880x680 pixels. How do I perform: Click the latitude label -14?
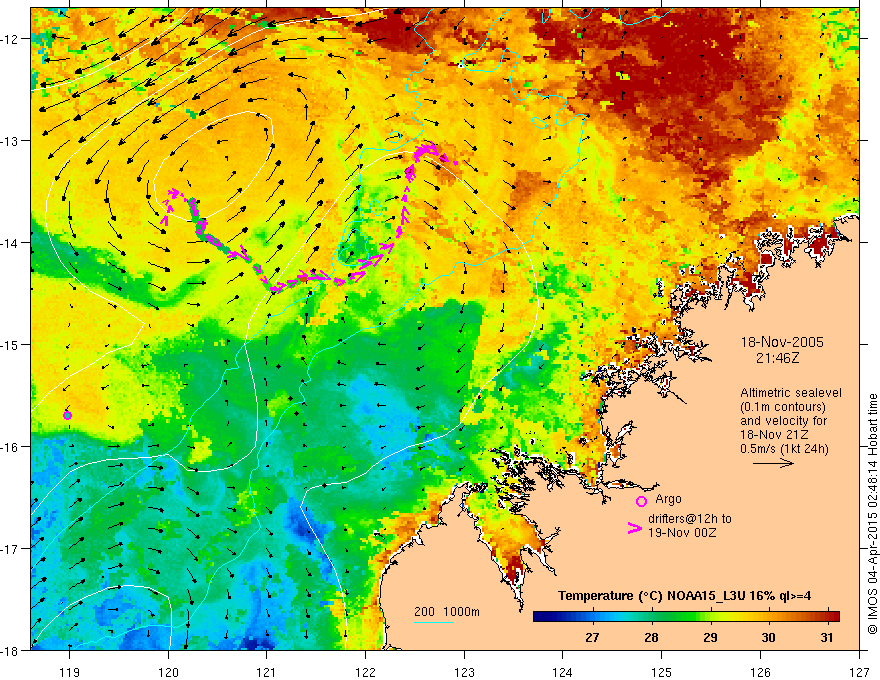pos(11,242)
